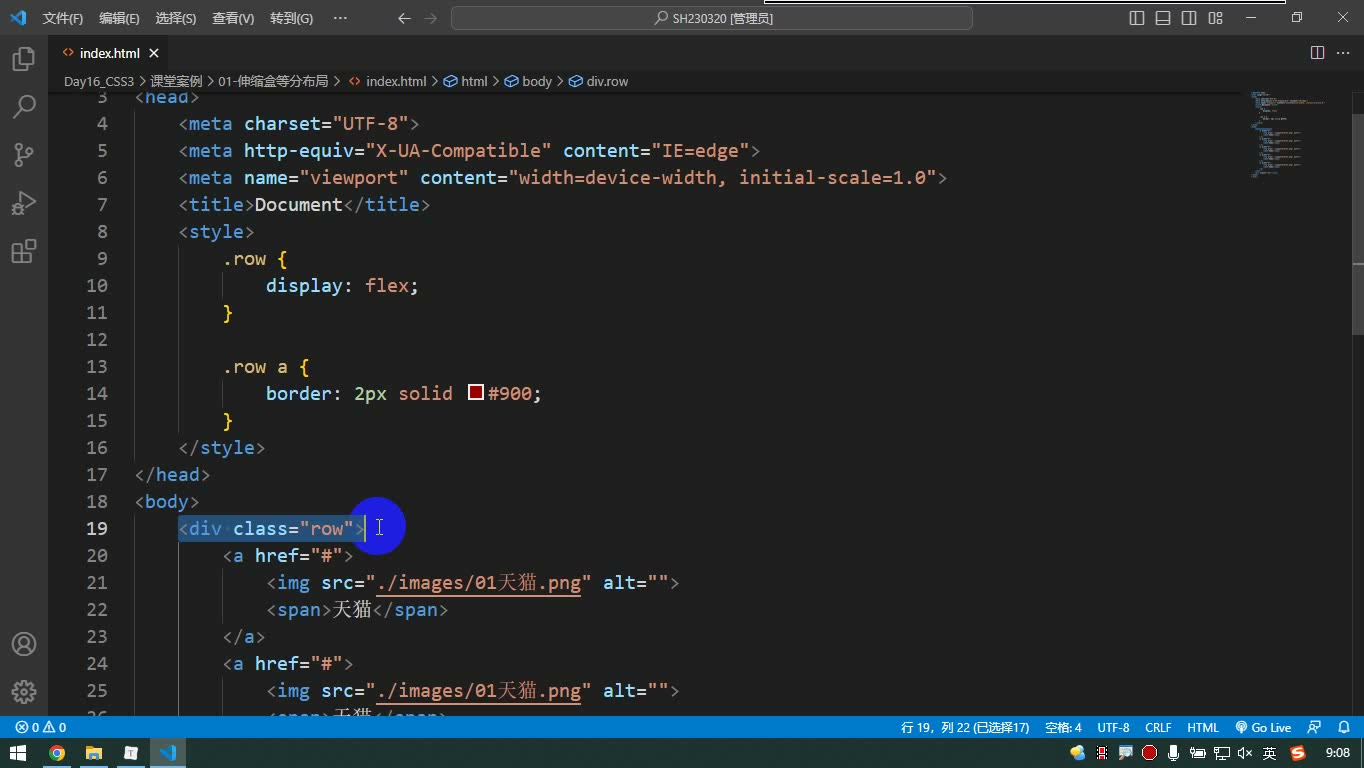1364x768 pixels.
Task: Open File Explorer from the taskbar
Action: pos(94,753)
